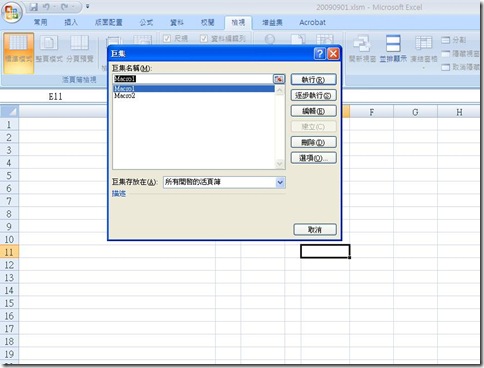Screen dimensions: 484x368
Task: Select row 19 header
Action: 9,354
